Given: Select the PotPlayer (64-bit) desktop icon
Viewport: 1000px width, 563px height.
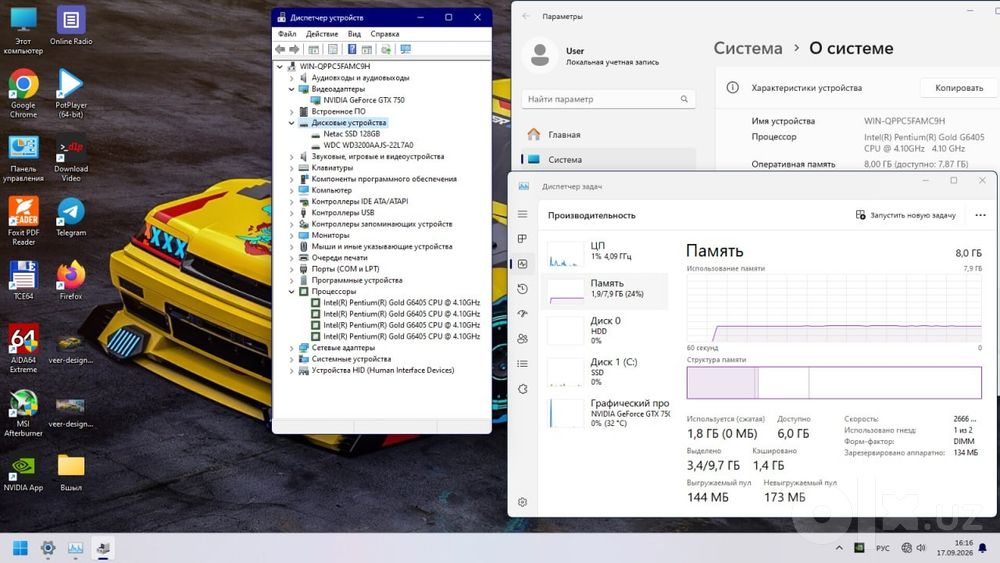Looking at the screenshot, I should pos(71,93).
